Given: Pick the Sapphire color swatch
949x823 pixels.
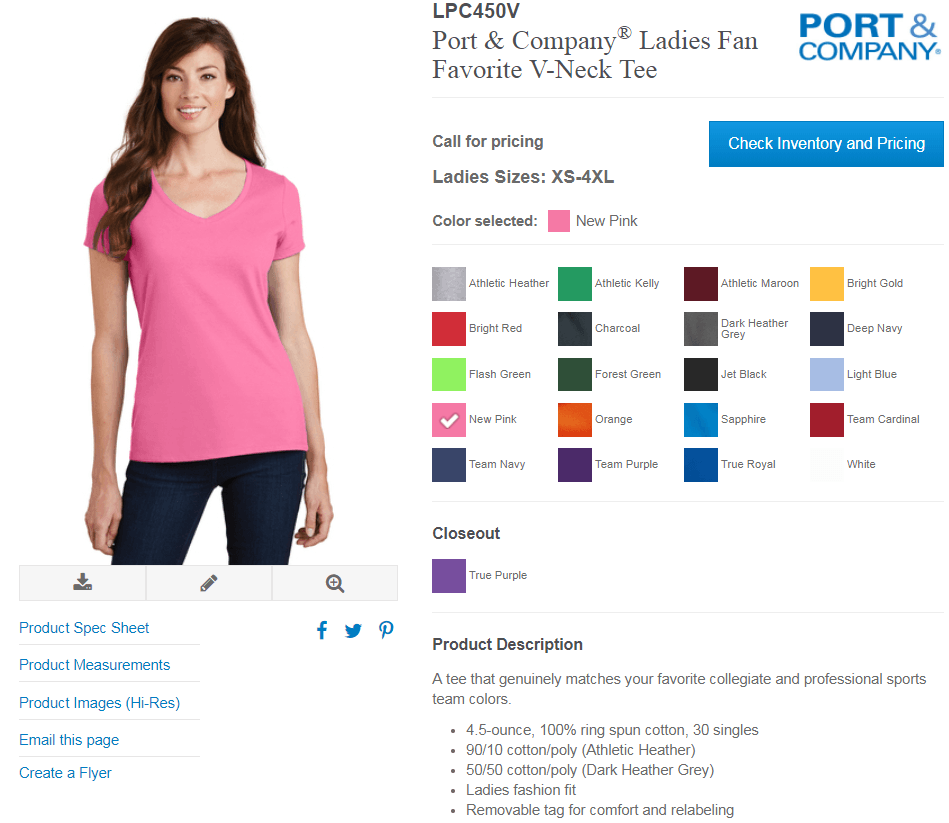Looking at the screenshot, I should (x=701, y=420).
